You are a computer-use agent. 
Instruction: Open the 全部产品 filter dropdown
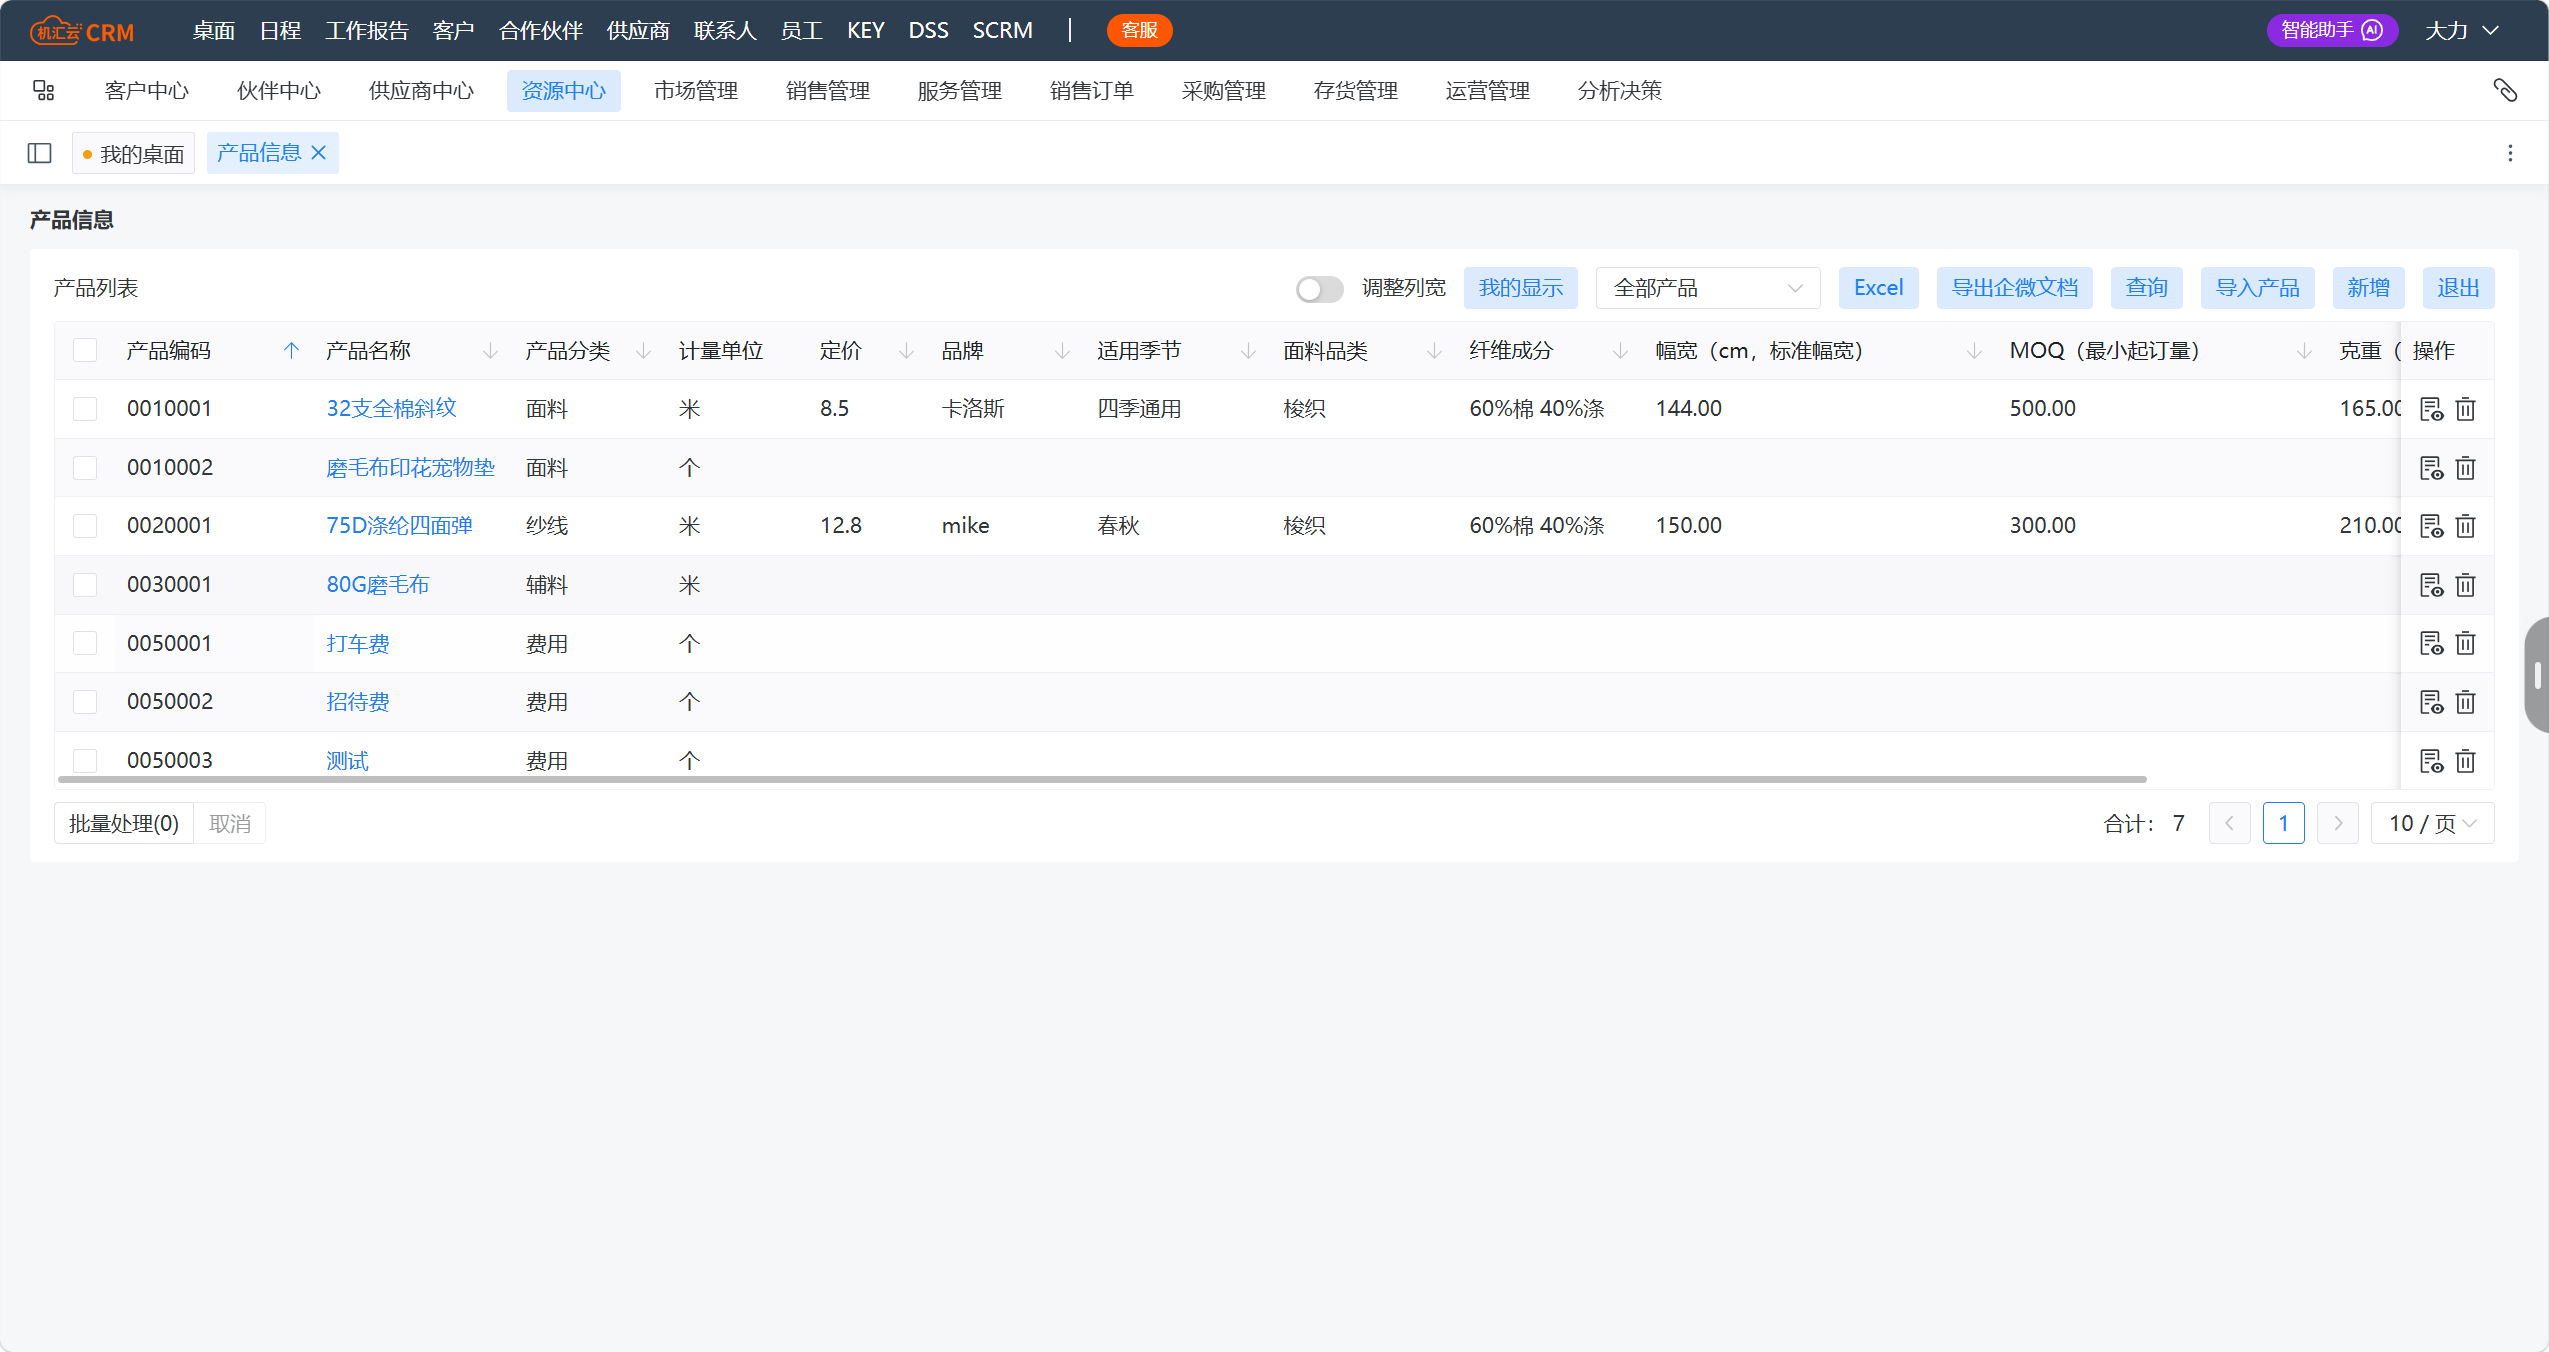point(1707,288)
